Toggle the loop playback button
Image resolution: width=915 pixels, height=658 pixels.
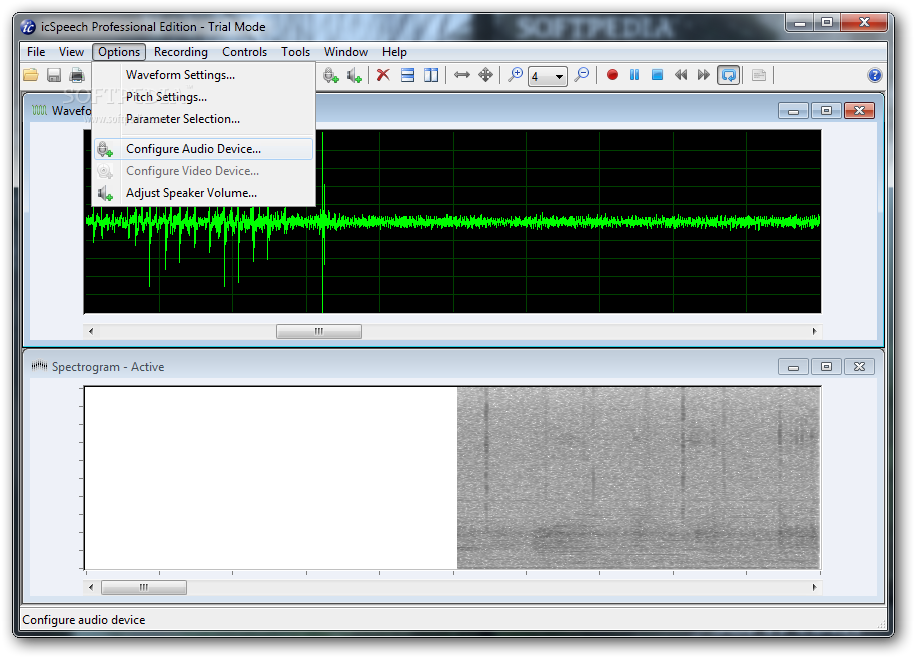point(728,75)
